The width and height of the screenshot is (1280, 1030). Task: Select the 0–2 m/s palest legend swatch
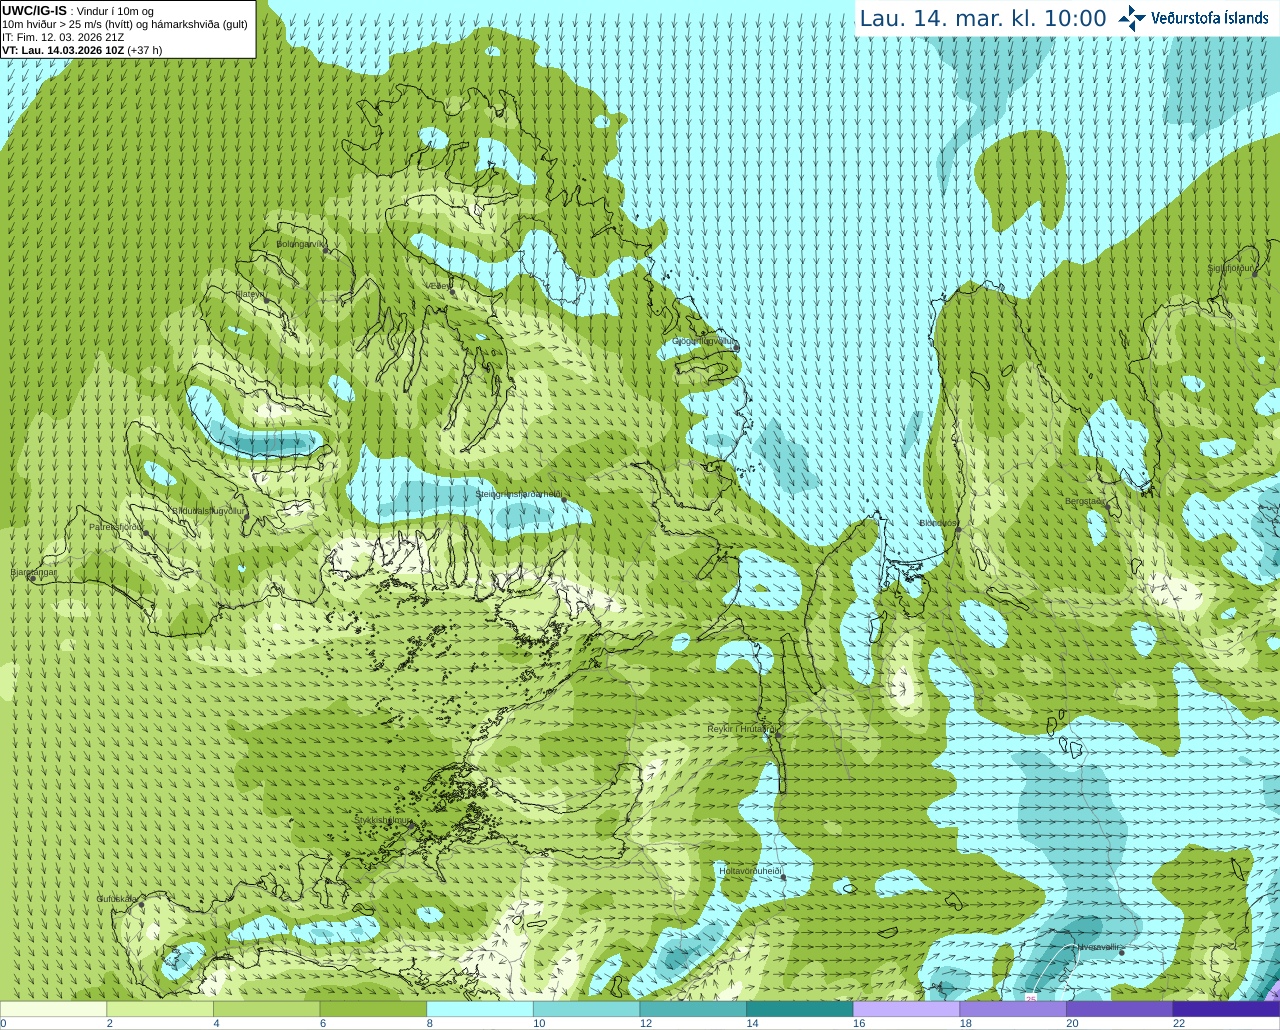point(53,1009)
